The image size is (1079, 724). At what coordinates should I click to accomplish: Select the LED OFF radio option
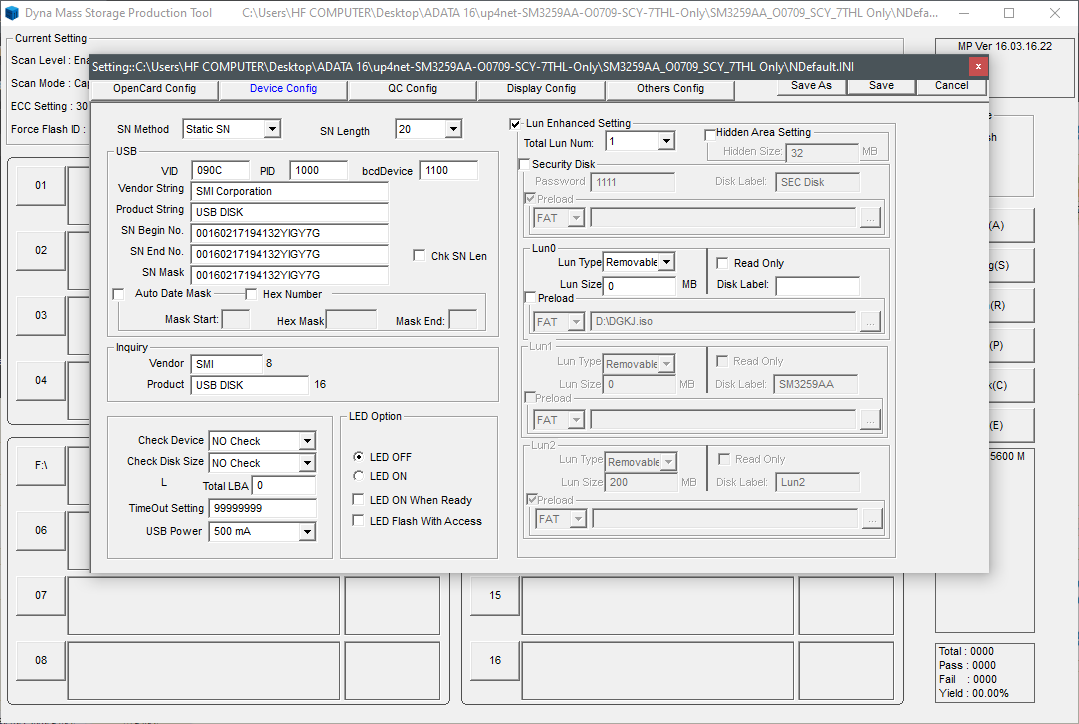359,456
